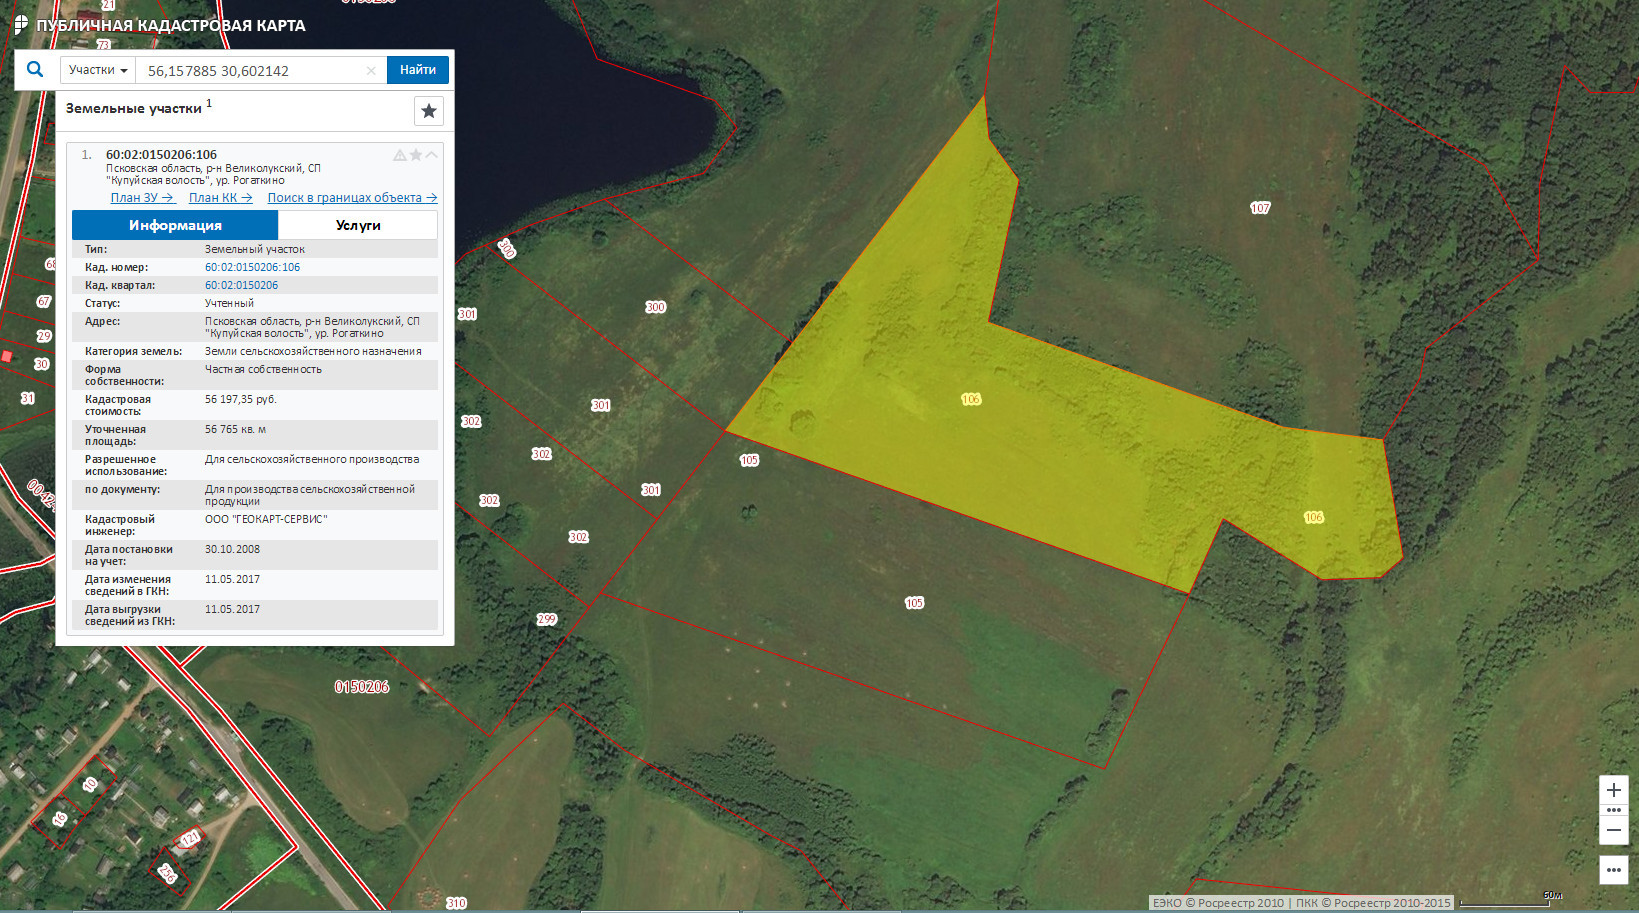Screen dimensions: 1639x913
Task: Select the Тип value Земельный участок
Action: pos(255,249)
